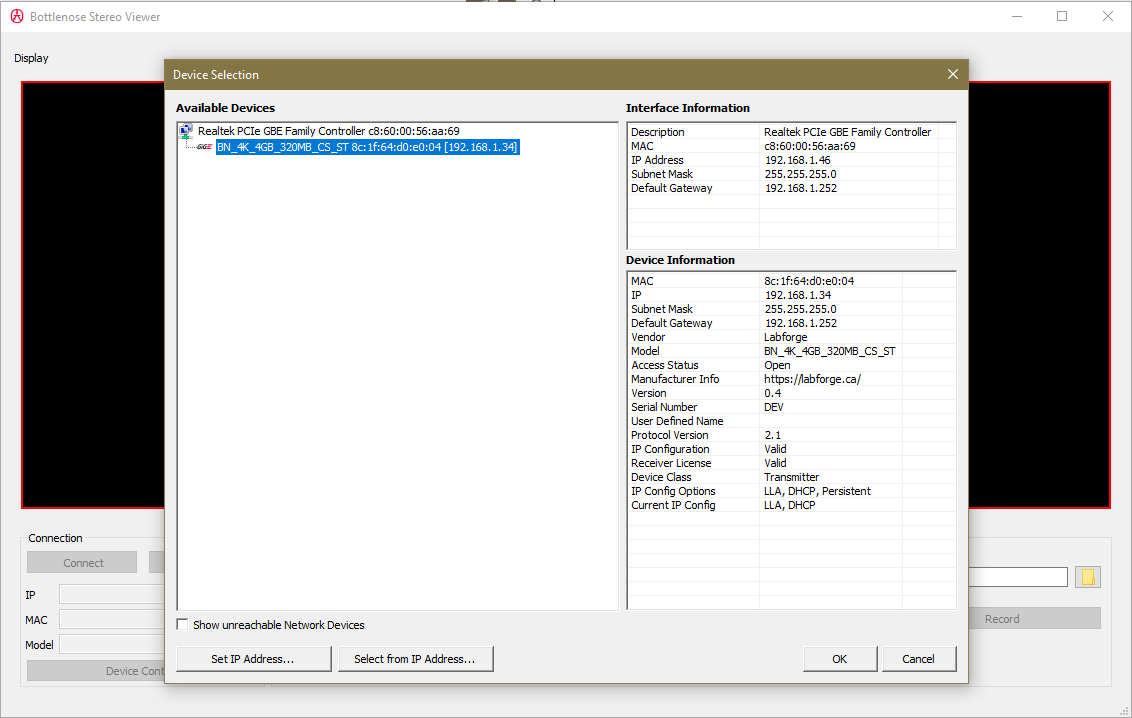This screenshot has width=1132, height=718.
Task: Click Select from IP Address button
Action: [414, 659]
